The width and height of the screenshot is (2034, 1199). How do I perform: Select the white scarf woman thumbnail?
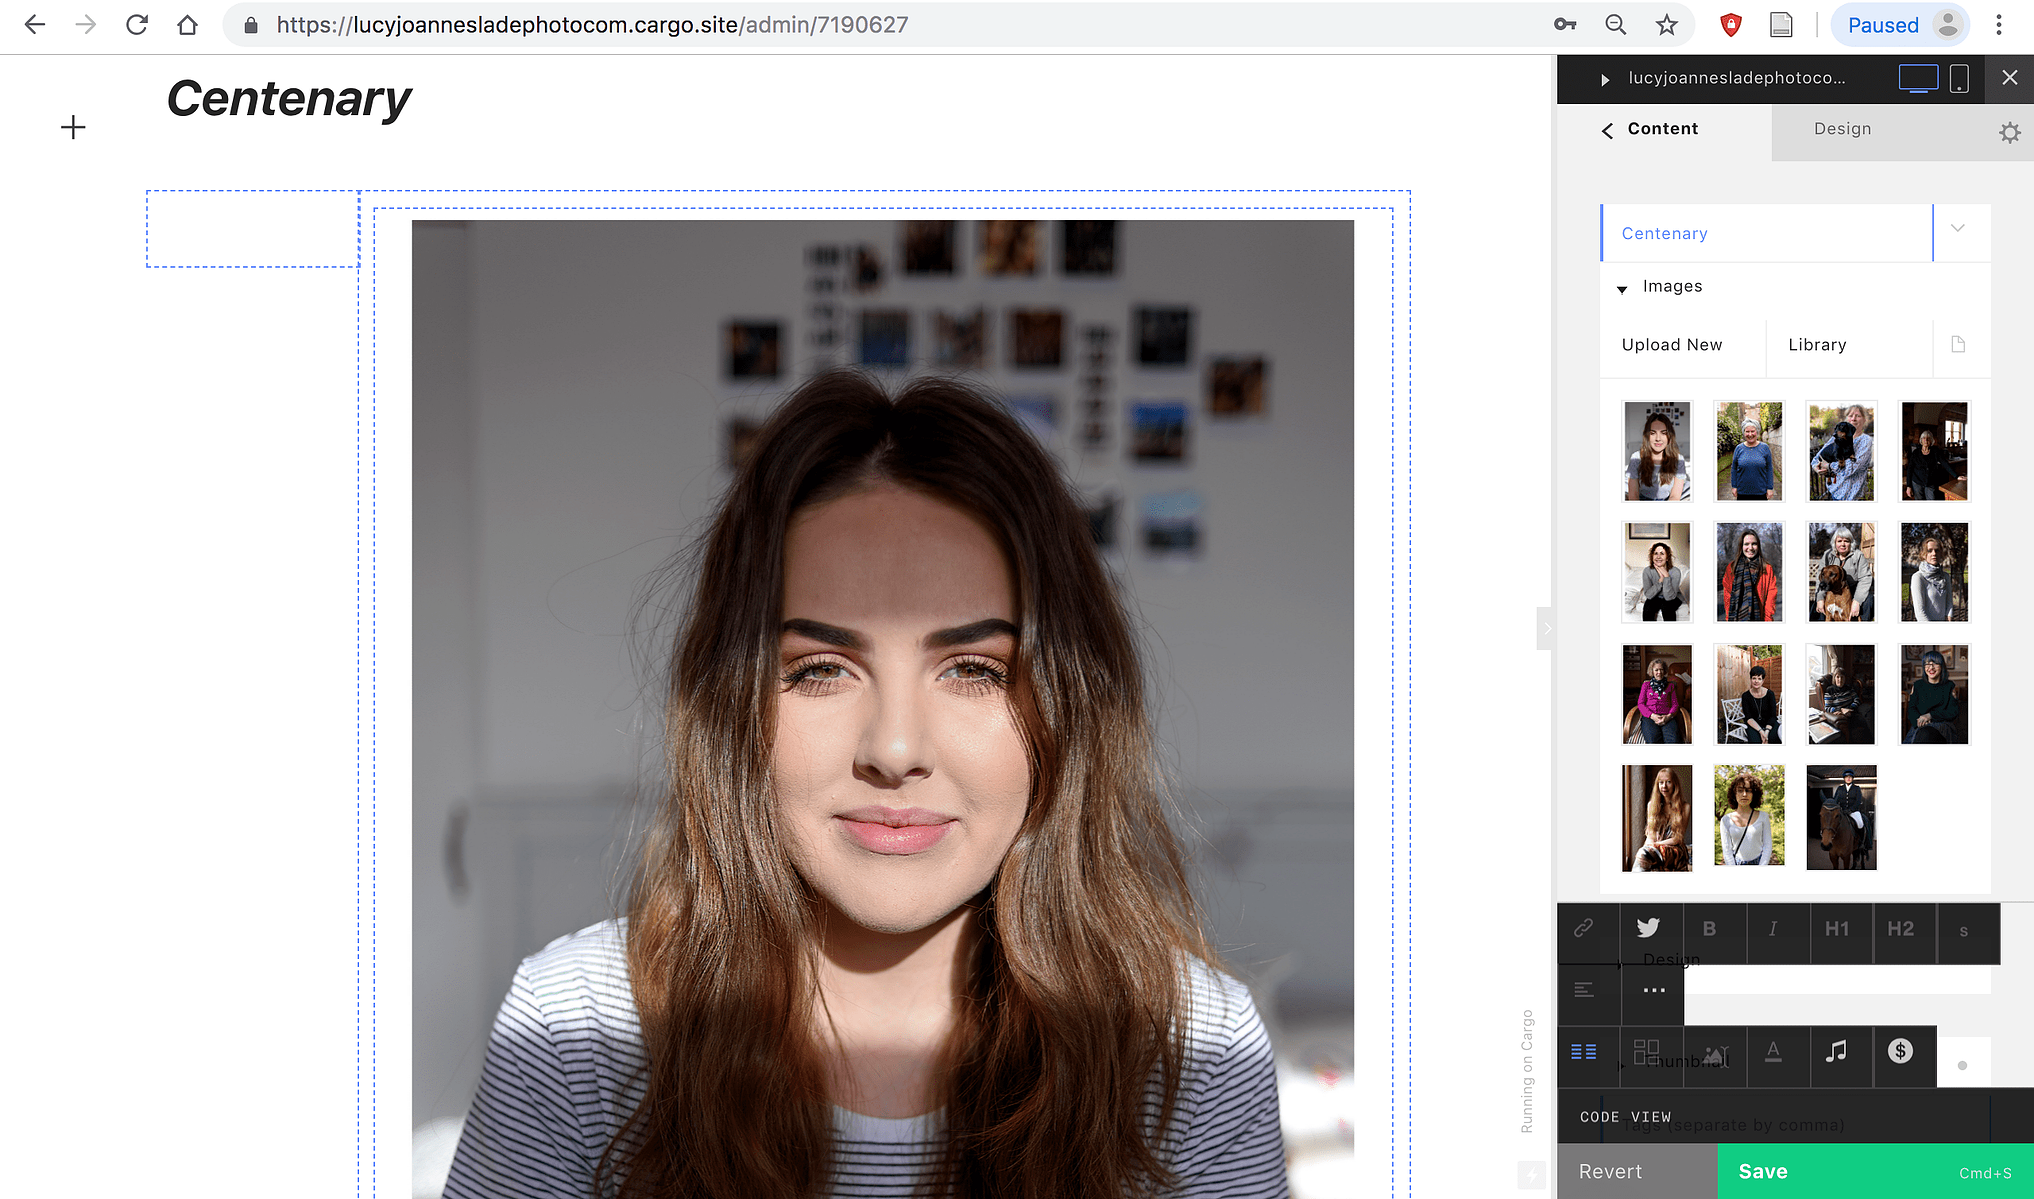1934,572
